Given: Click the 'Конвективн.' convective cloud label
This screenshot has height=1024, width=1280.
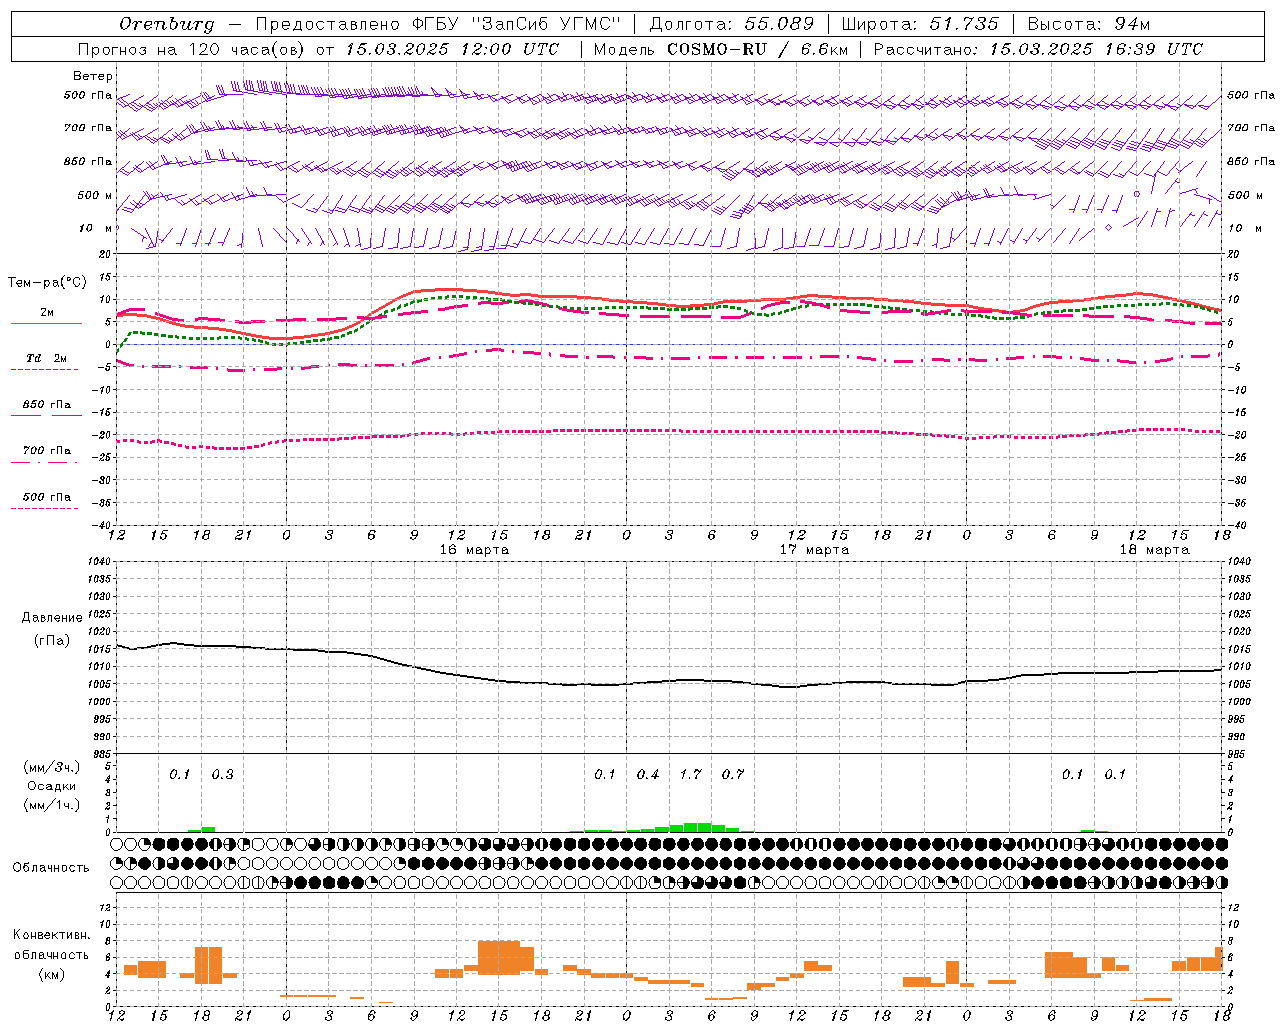Looking at the screenshot, I should click(52, 935).
